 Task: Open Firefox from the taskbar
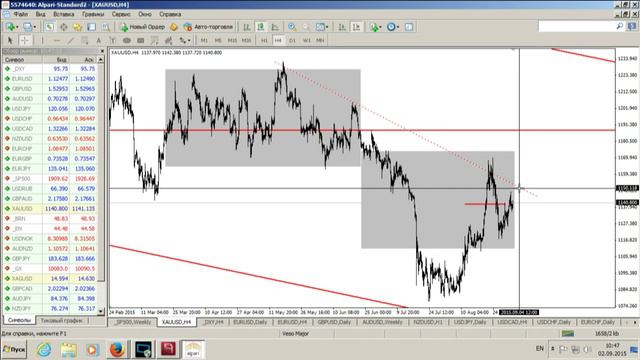[x=117, y=349]
